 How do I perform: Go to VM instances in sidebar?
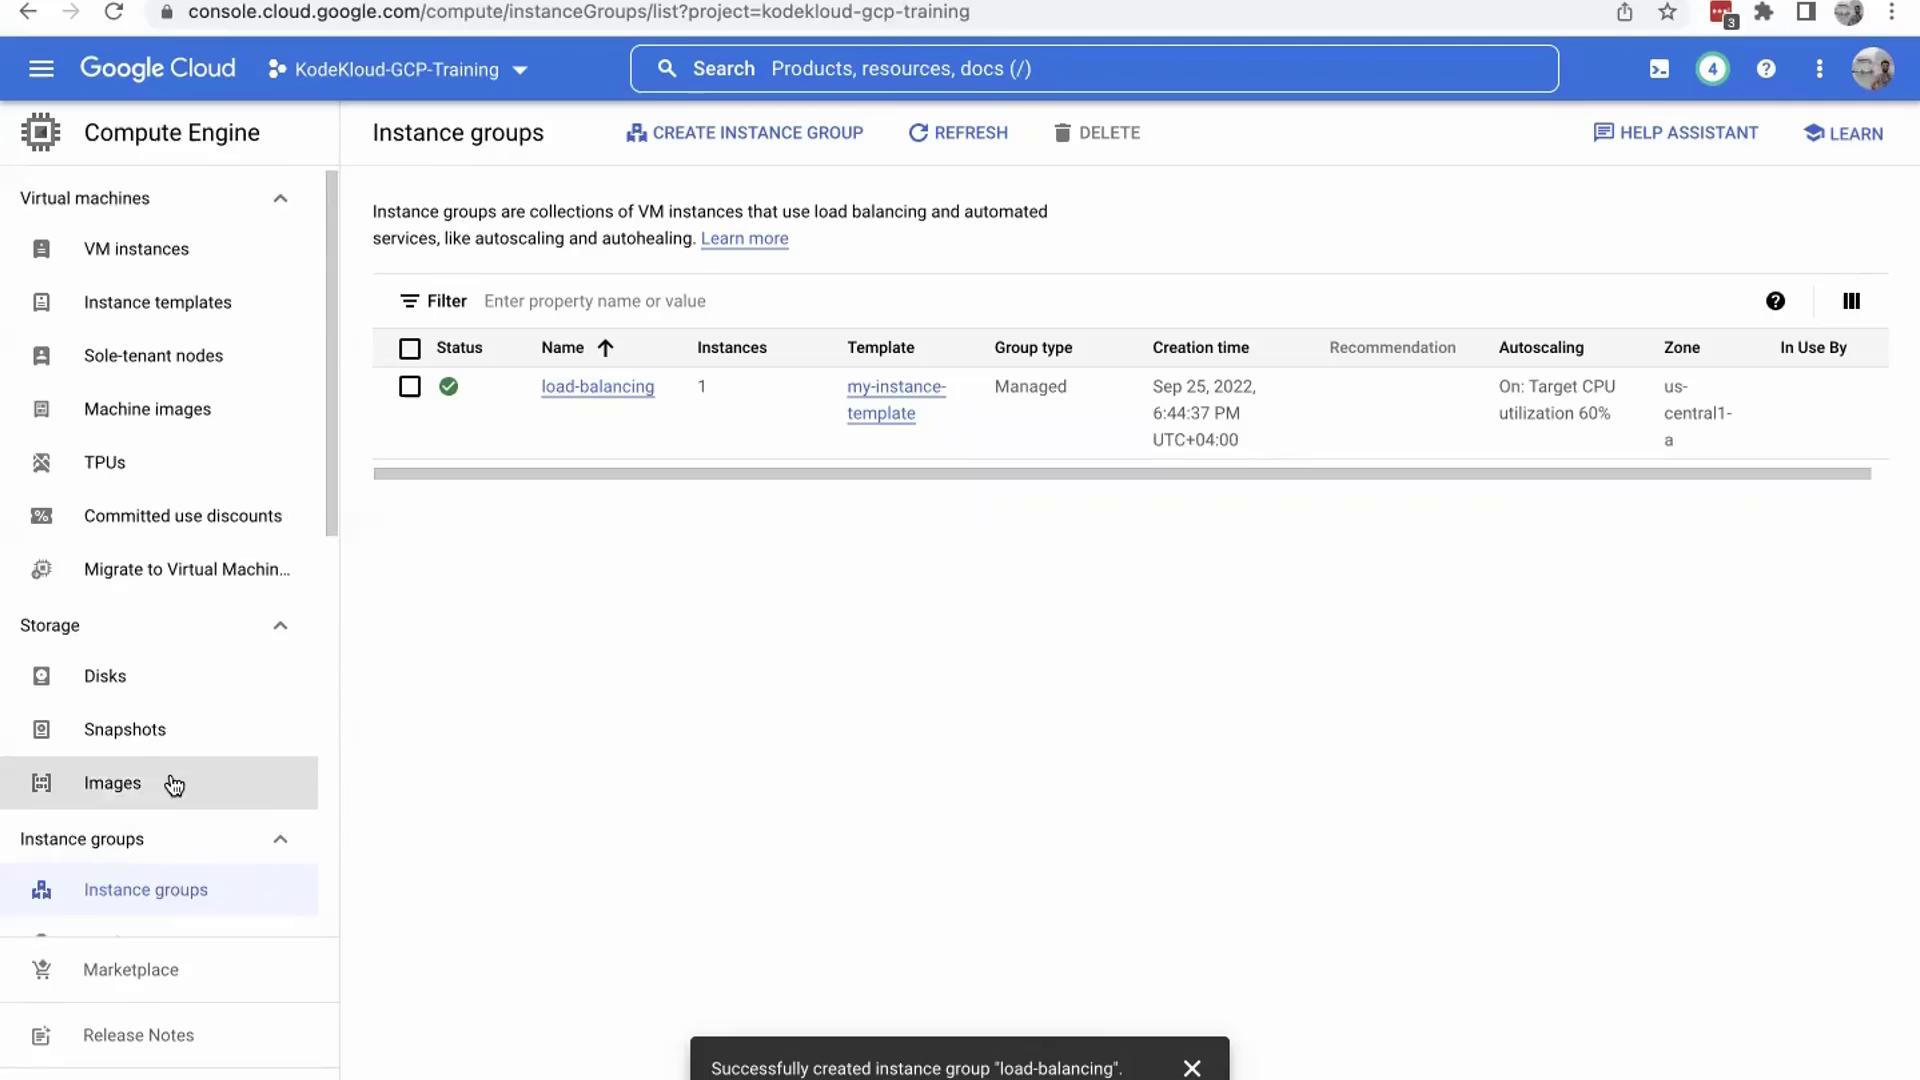coord(136,249)
